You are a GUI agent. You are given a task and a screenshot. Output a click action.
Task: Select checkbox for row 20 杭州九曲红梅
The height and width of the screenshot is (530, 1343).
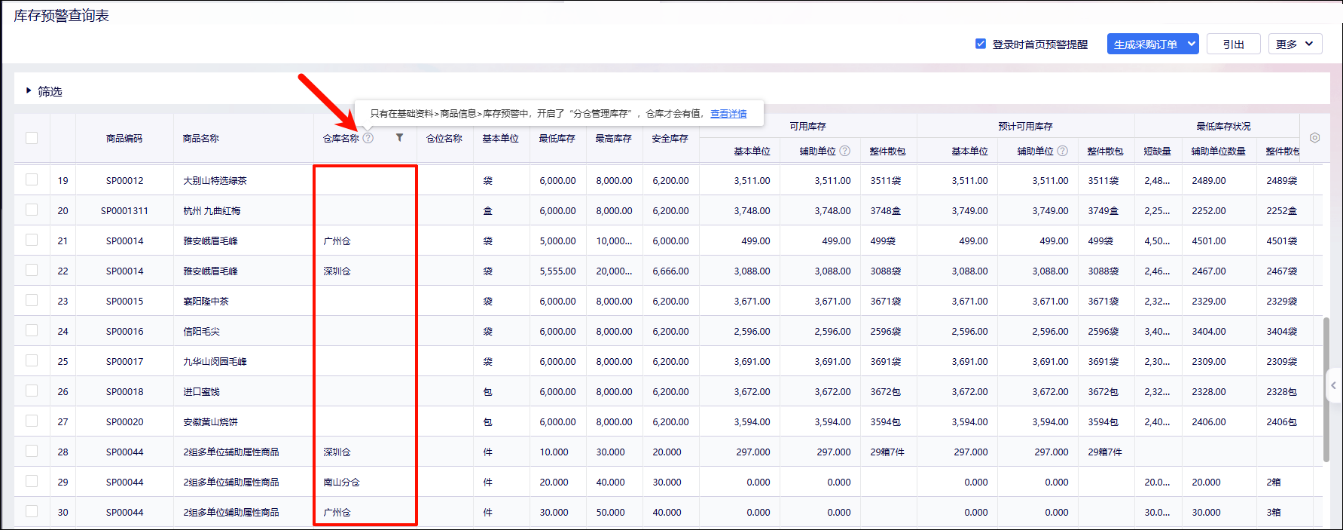click(x=32, y=210)
